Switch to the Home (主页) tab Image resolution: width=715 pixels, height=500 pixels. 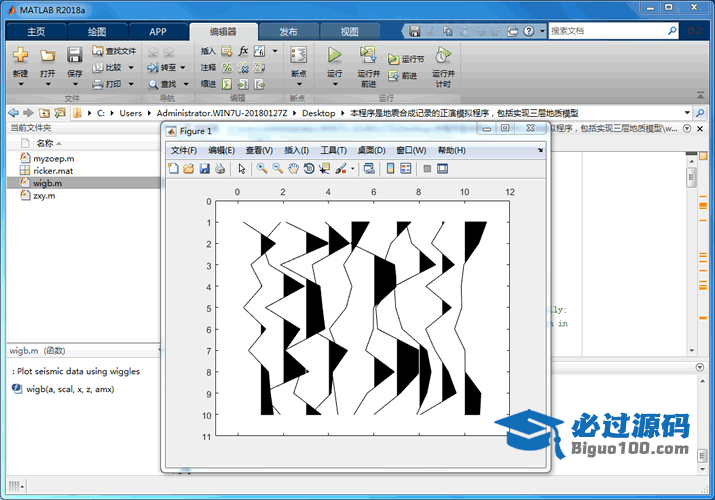pyautogui.click(x=36, y=31)
